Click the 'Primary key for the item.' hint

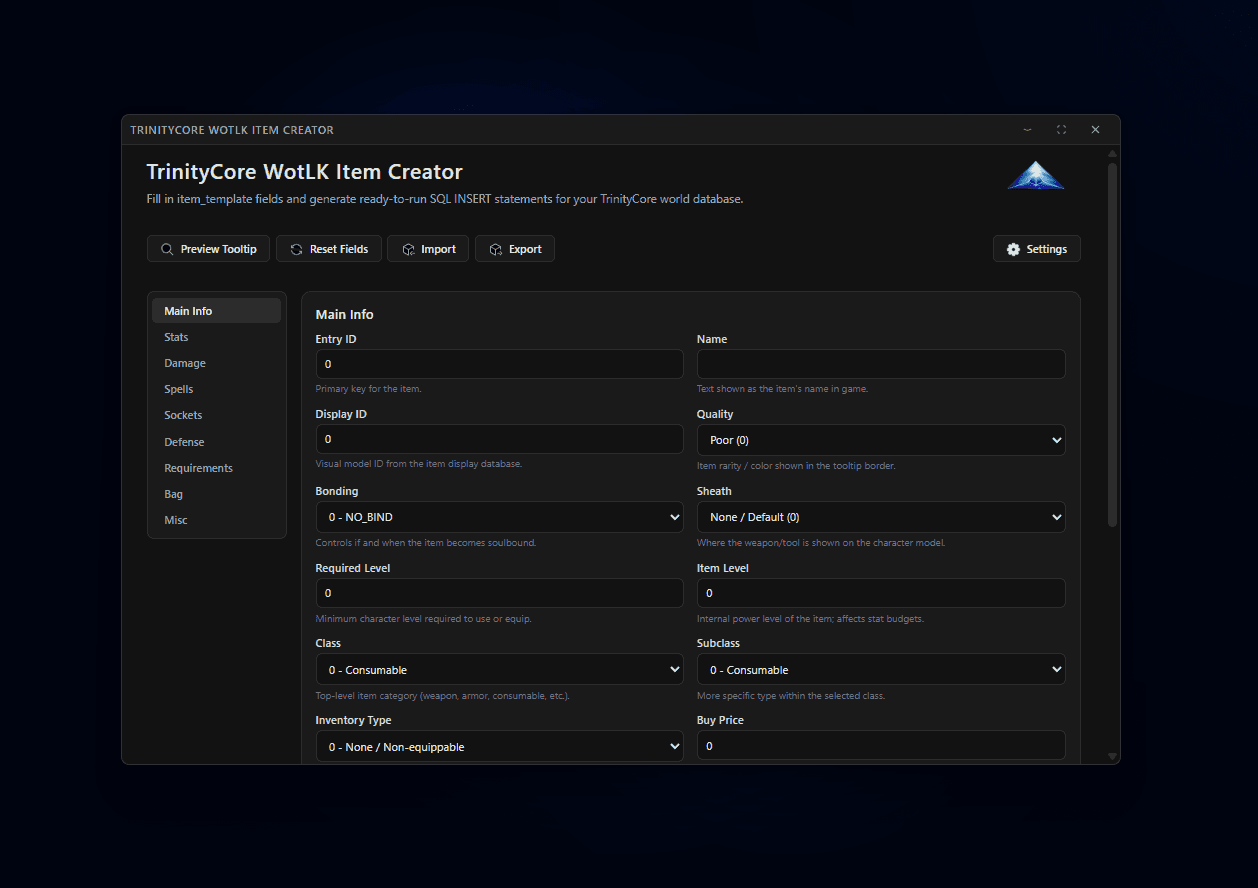368,389
